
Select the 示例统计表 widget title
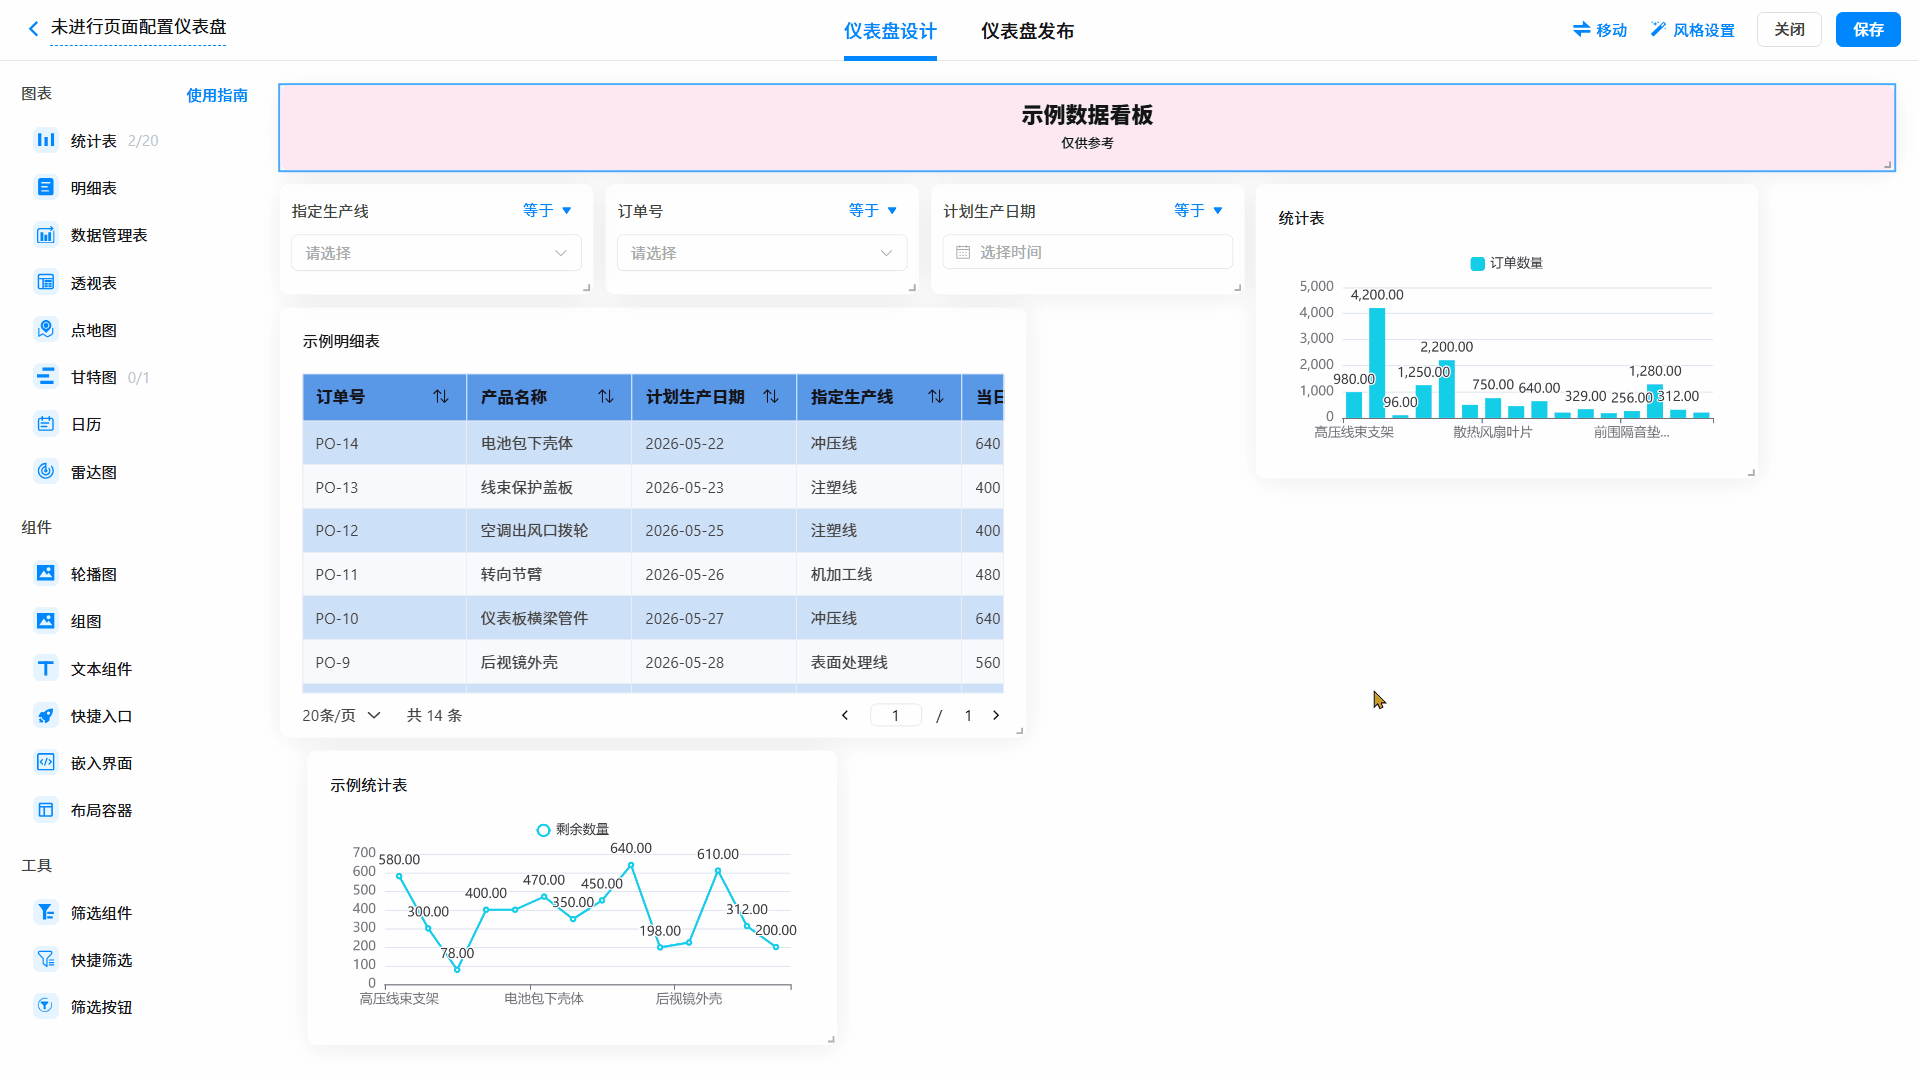click(x=368, y=785)
